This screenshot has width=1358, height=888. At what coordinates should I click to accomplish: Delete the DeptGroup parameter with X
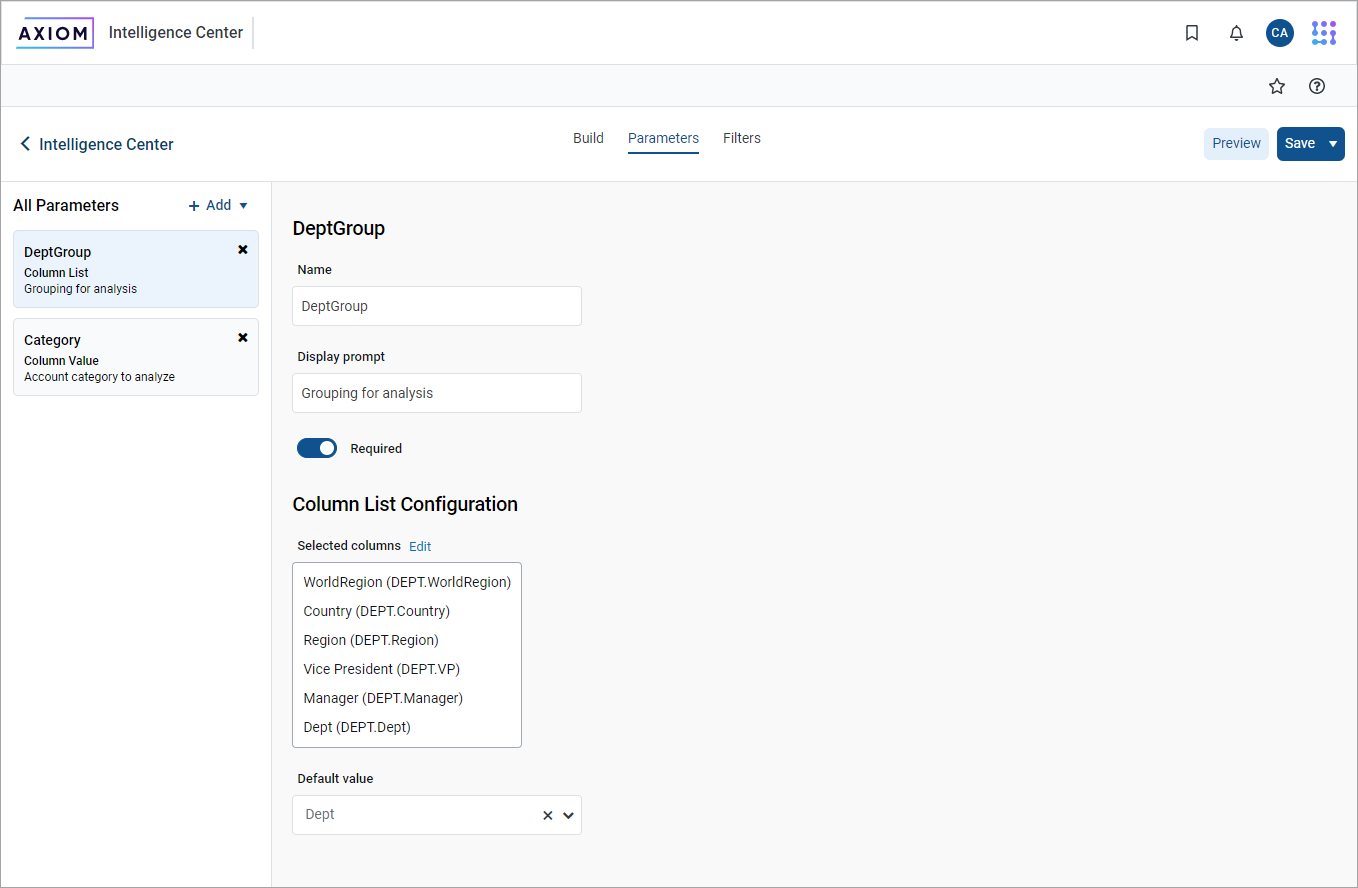click(x=242, y=250)
